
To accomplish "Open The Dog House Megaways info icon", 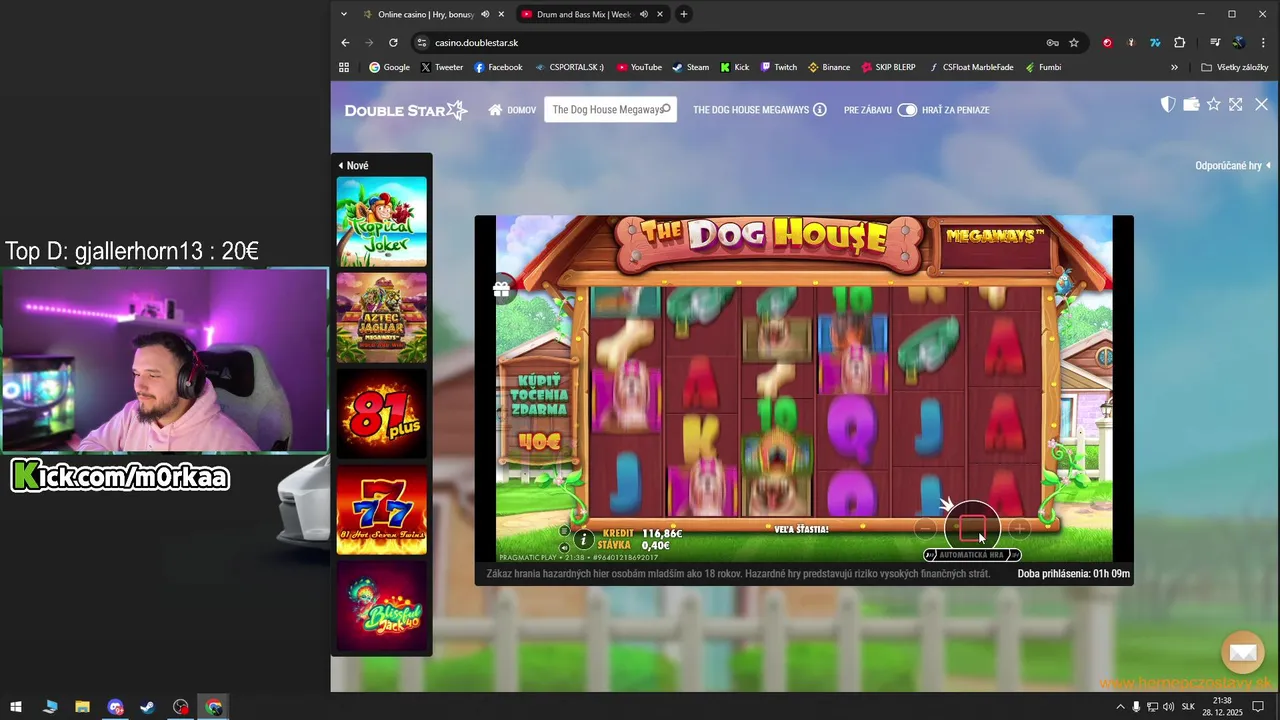I will coord(820,110).
